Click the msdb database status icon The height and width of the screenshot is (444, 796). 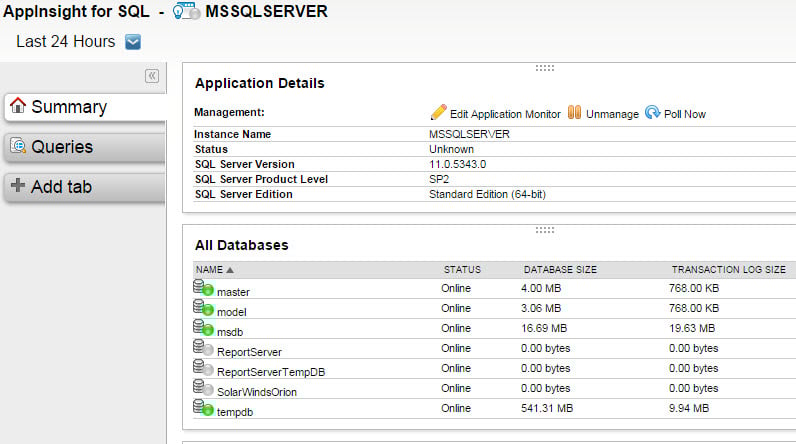203,328
